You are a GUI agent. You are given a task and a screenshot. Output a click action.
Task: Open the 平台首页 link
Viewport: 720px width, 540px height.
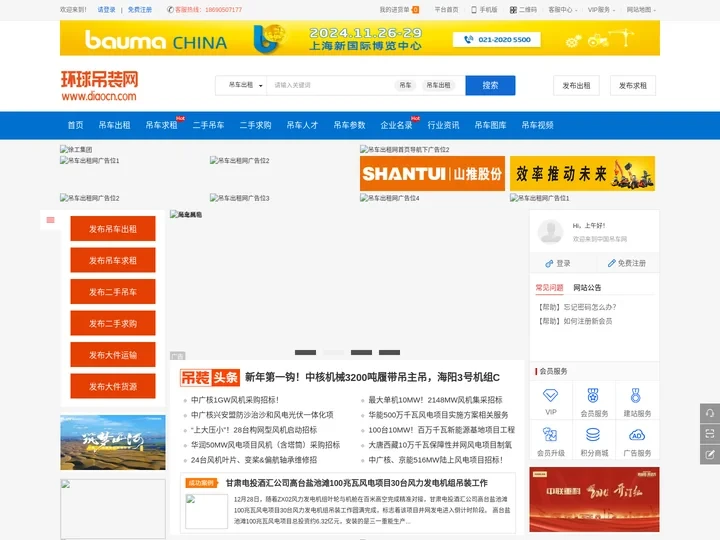point(446,10)
